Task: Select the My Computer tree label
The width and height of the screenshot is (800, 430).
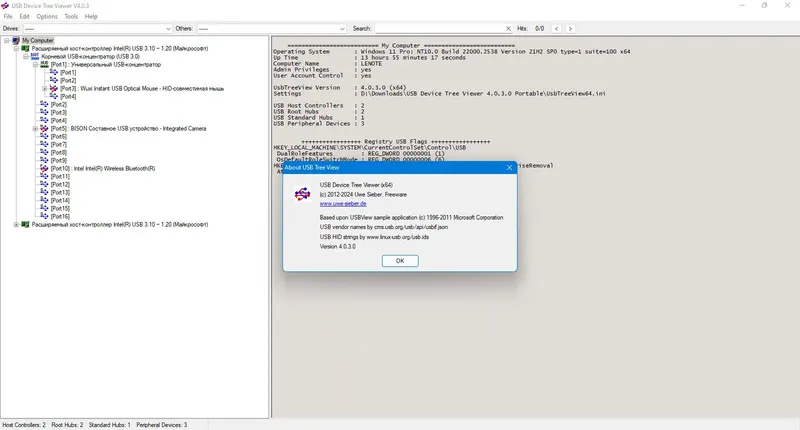Action: (38, 40)
